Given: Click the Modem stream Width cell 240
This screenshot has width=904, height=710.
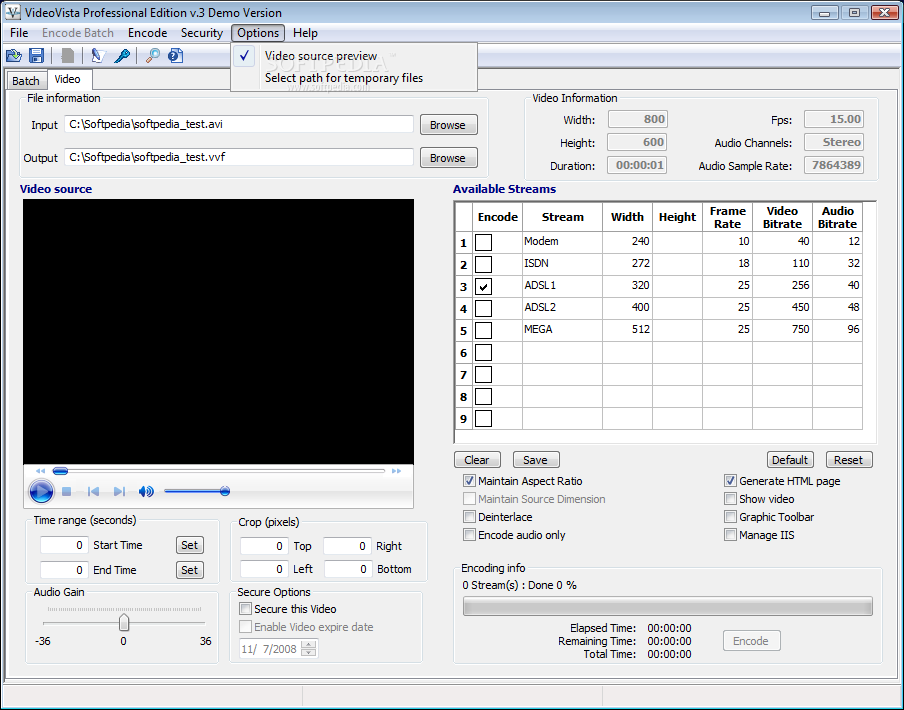Looking at the screenshot, I should coord(627,242).
